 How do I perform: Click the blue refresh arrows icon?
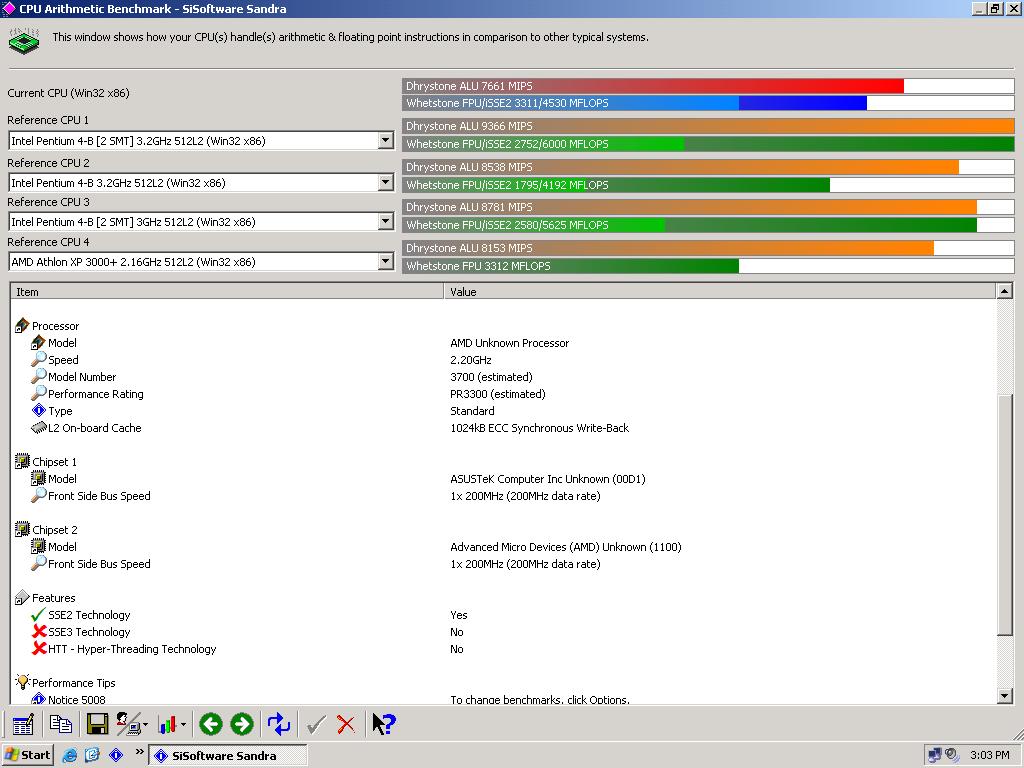pyautogui.click(x=279, y=724)
